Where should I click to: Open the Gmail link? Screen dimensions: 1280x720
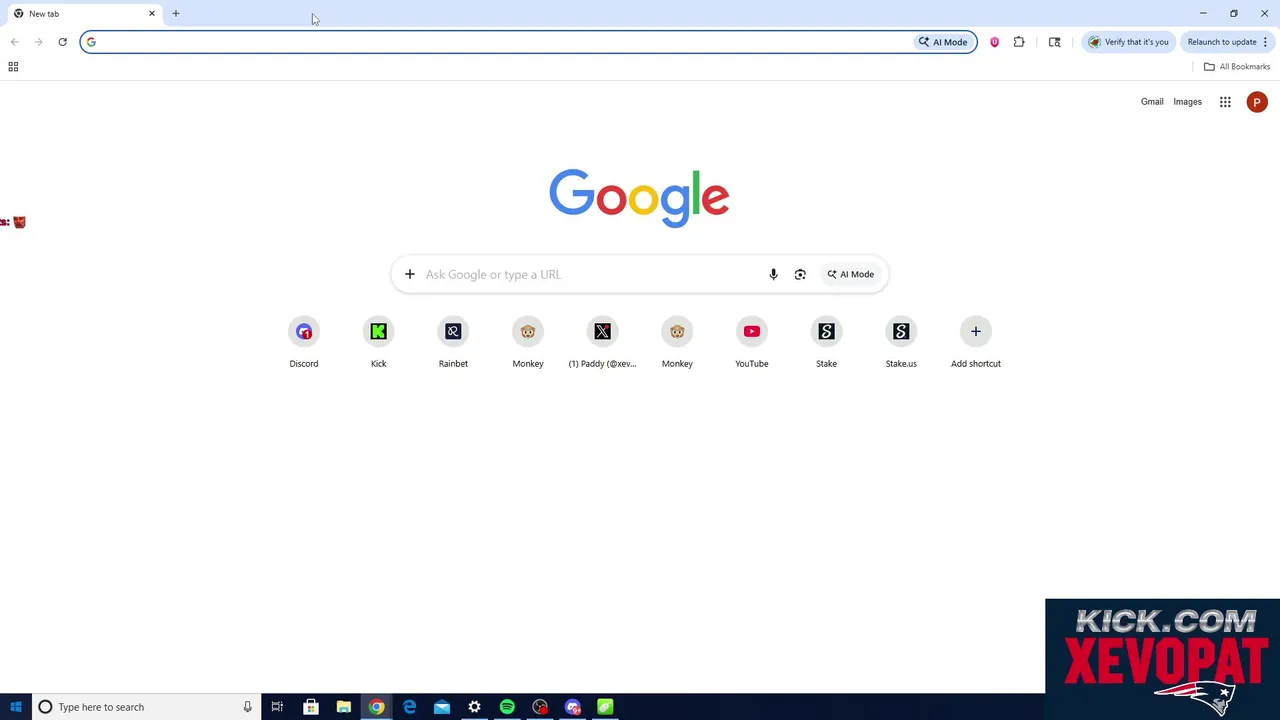1152,102
